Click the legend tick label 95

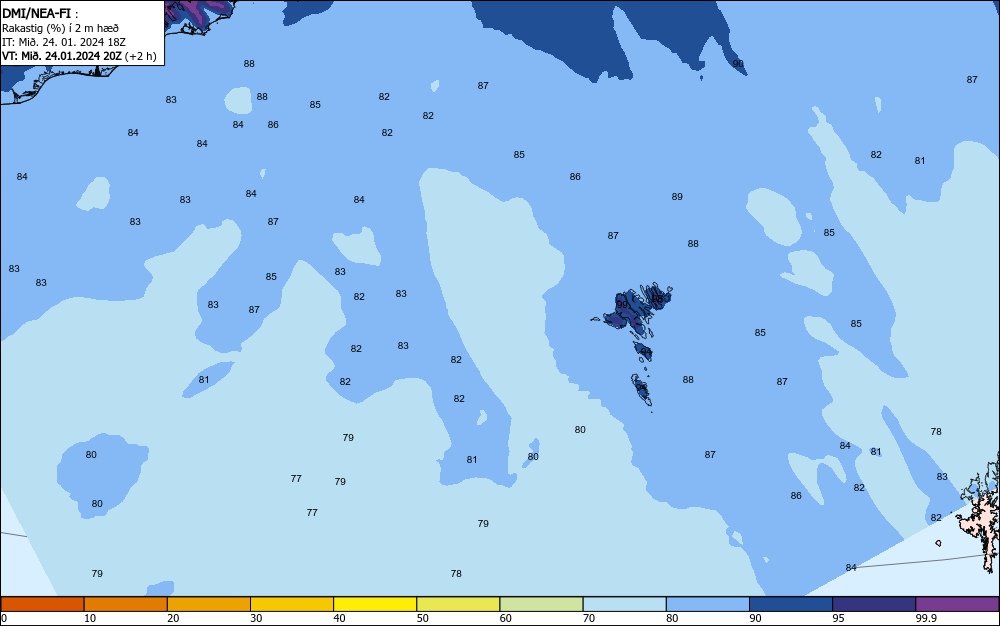839,618
